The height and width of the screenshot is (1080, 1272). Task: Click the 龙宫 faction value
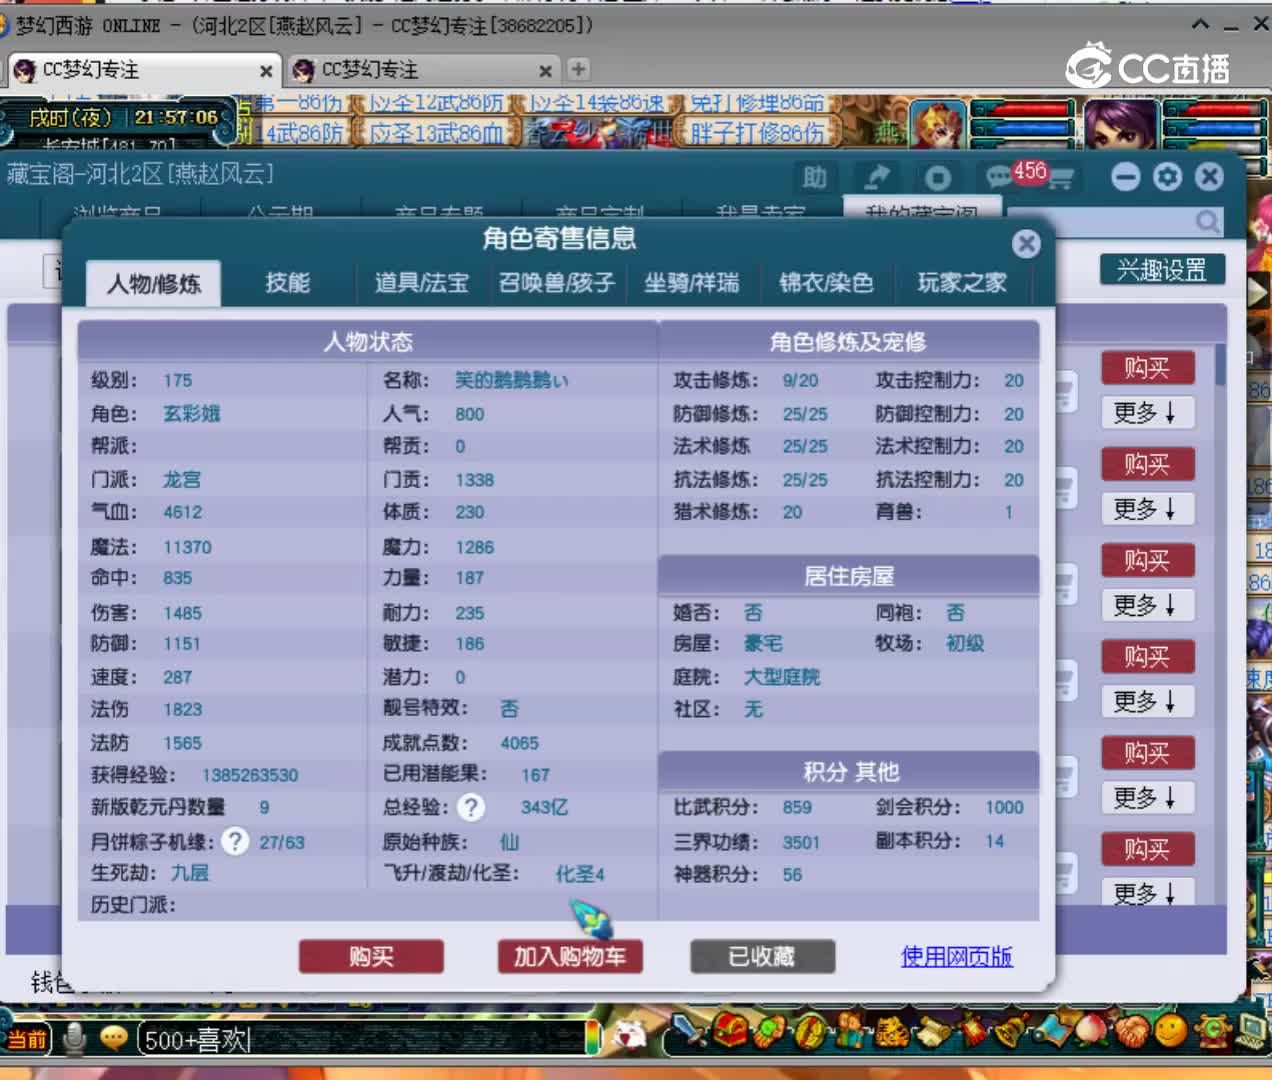point(182,479)
